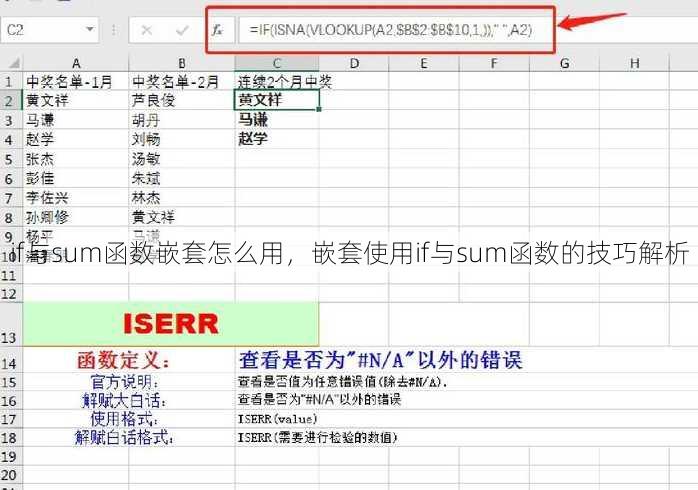Click cell containing 朱斌
Image resolution: width=698 pixels, height=490 pixels.
182,178
